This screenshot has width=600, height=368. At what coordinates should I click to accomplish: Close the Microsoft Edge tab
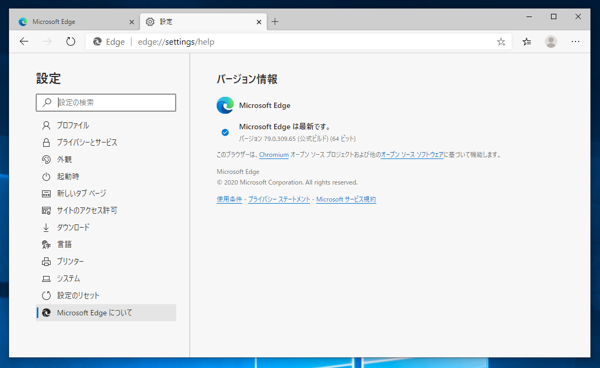click(131, 22)
